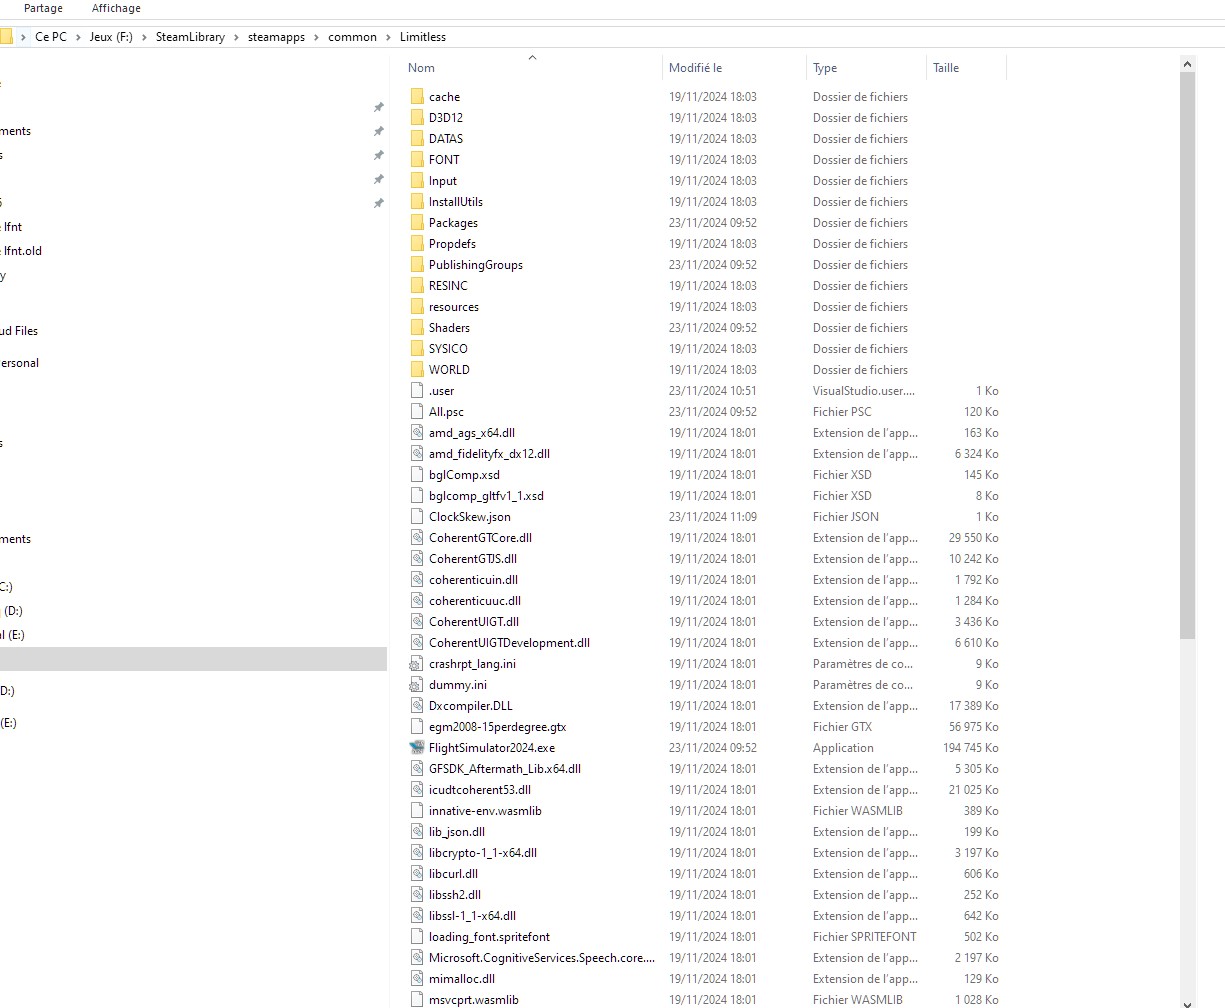Click the mimalloc.dll file icon
The image size is (1225, 1008).
(x=417, y=979)
